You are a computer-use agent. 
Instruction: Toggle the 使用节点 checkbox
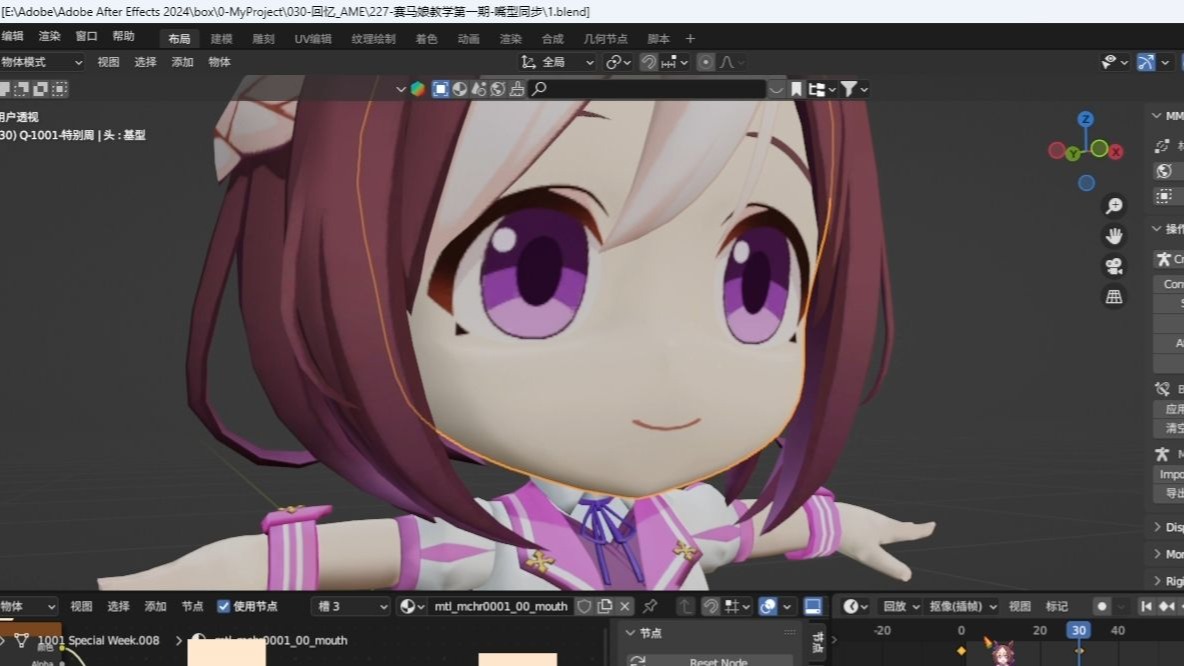tap(224, 606)
